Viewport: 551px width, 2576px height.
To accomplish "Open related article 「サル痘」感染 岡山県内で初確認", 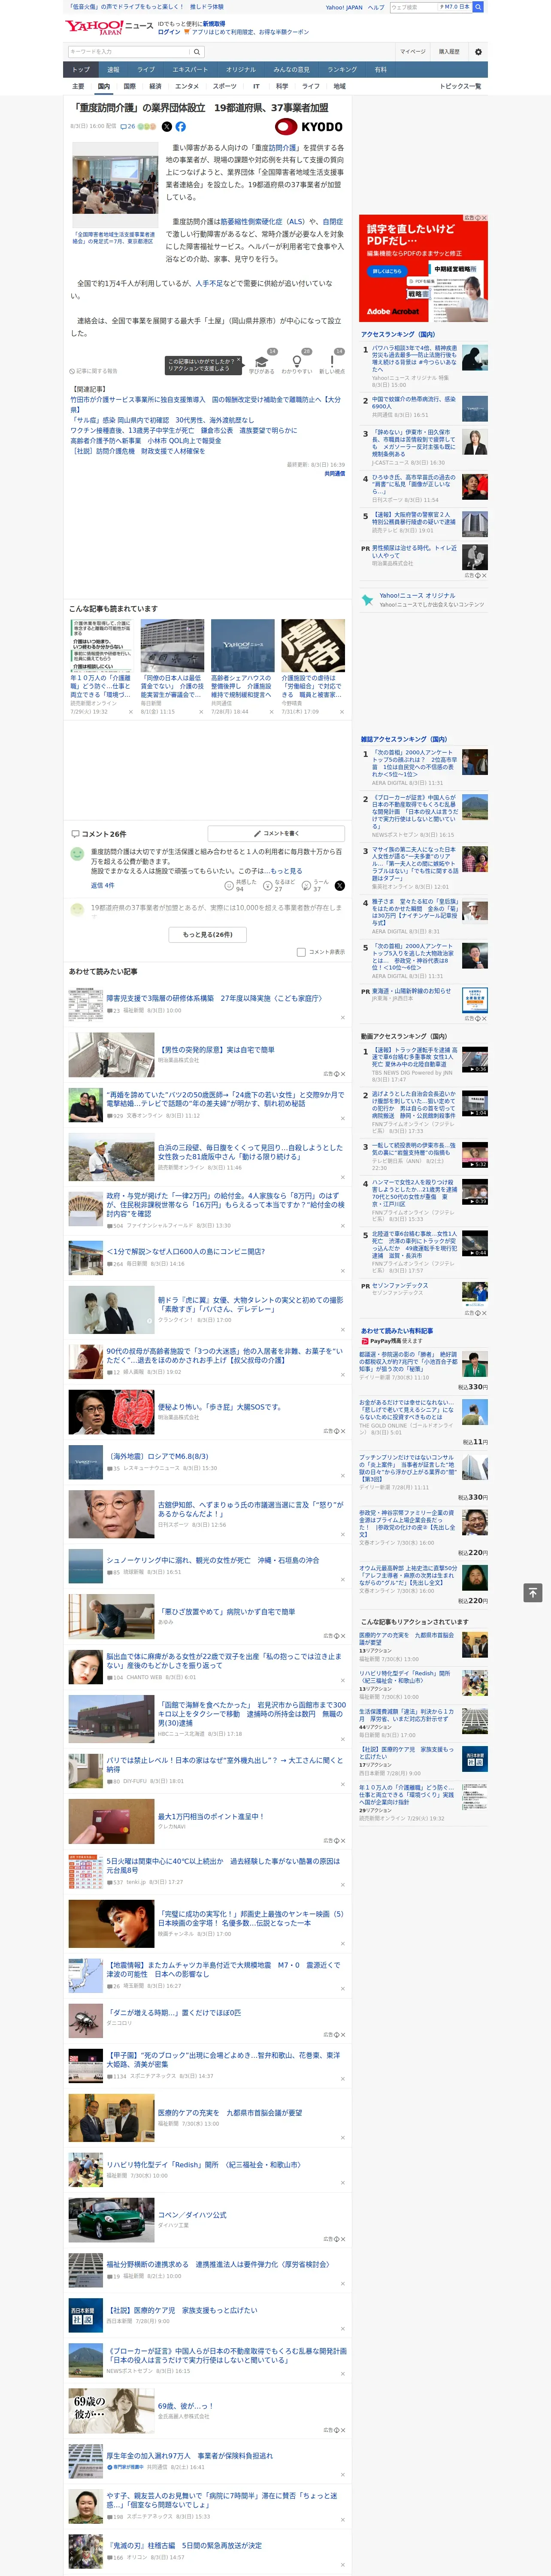I will [162, 420].
